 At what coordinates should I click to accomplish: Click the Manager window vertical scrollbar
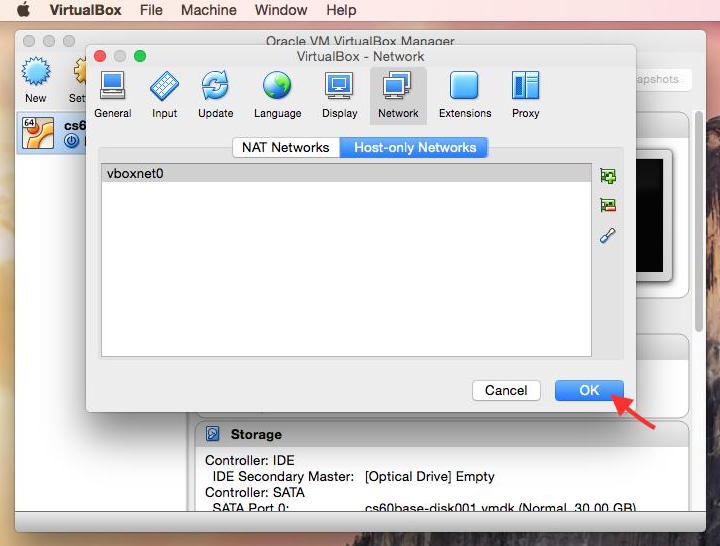point(699,220)
